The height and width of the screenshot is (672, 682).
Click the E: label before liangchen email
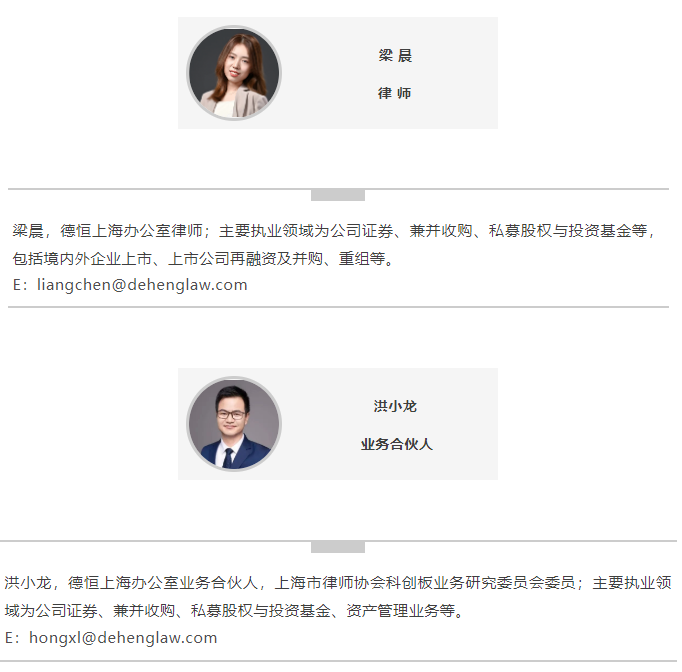tap(20, 285)
